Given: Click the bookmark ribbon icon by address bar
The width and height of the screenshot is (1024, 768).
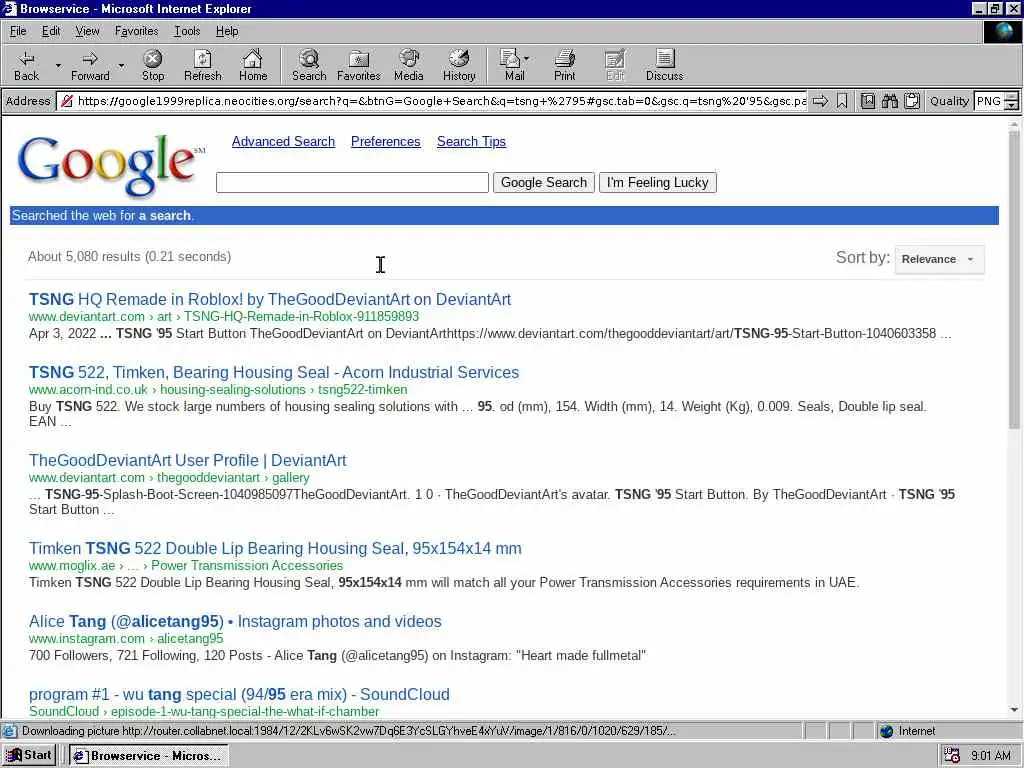Looking at the screenshot, I should pyautogui.click(x=842, y=101).
